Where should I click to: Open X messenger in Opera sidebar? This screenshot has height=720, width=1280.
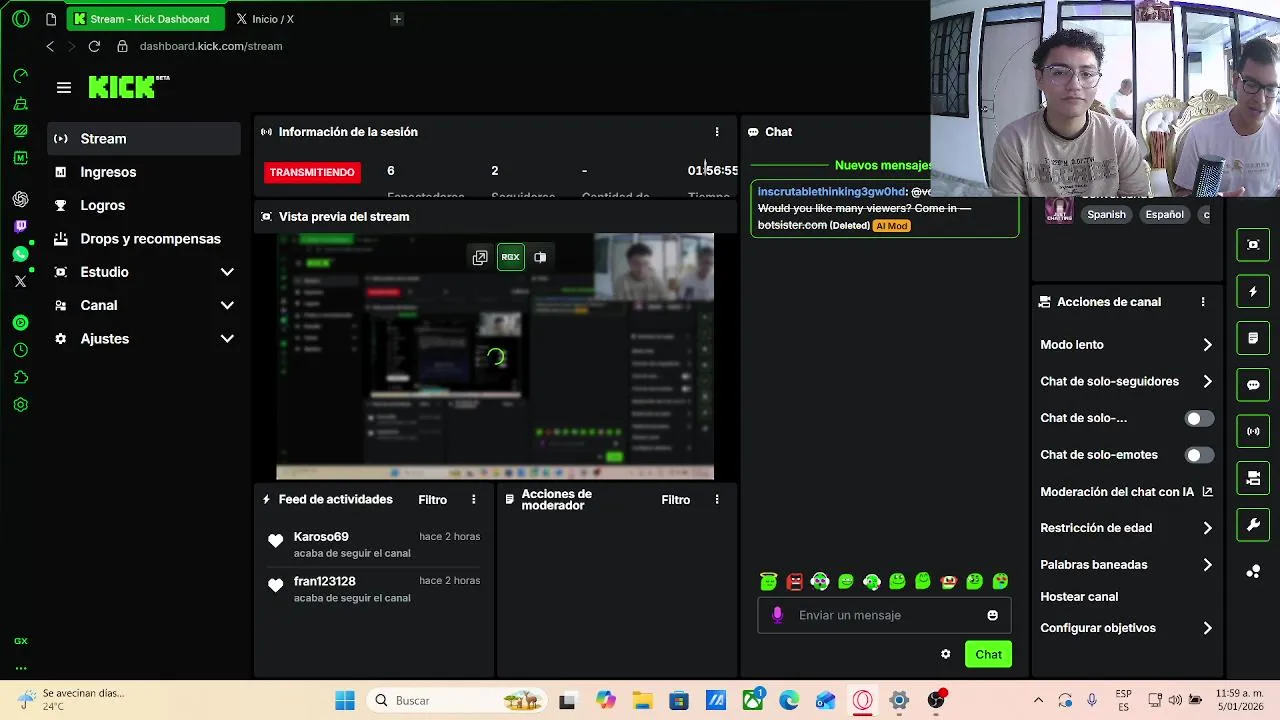21,281
